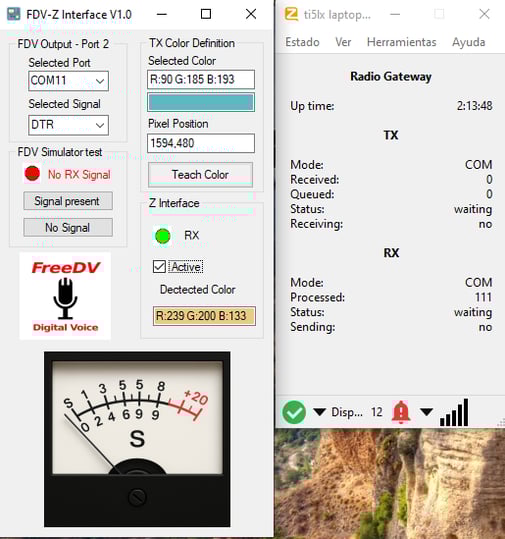Viewport: 505px width, 539px height.
Task: Click the Teach Color button
Action: [x=200, y=175]
